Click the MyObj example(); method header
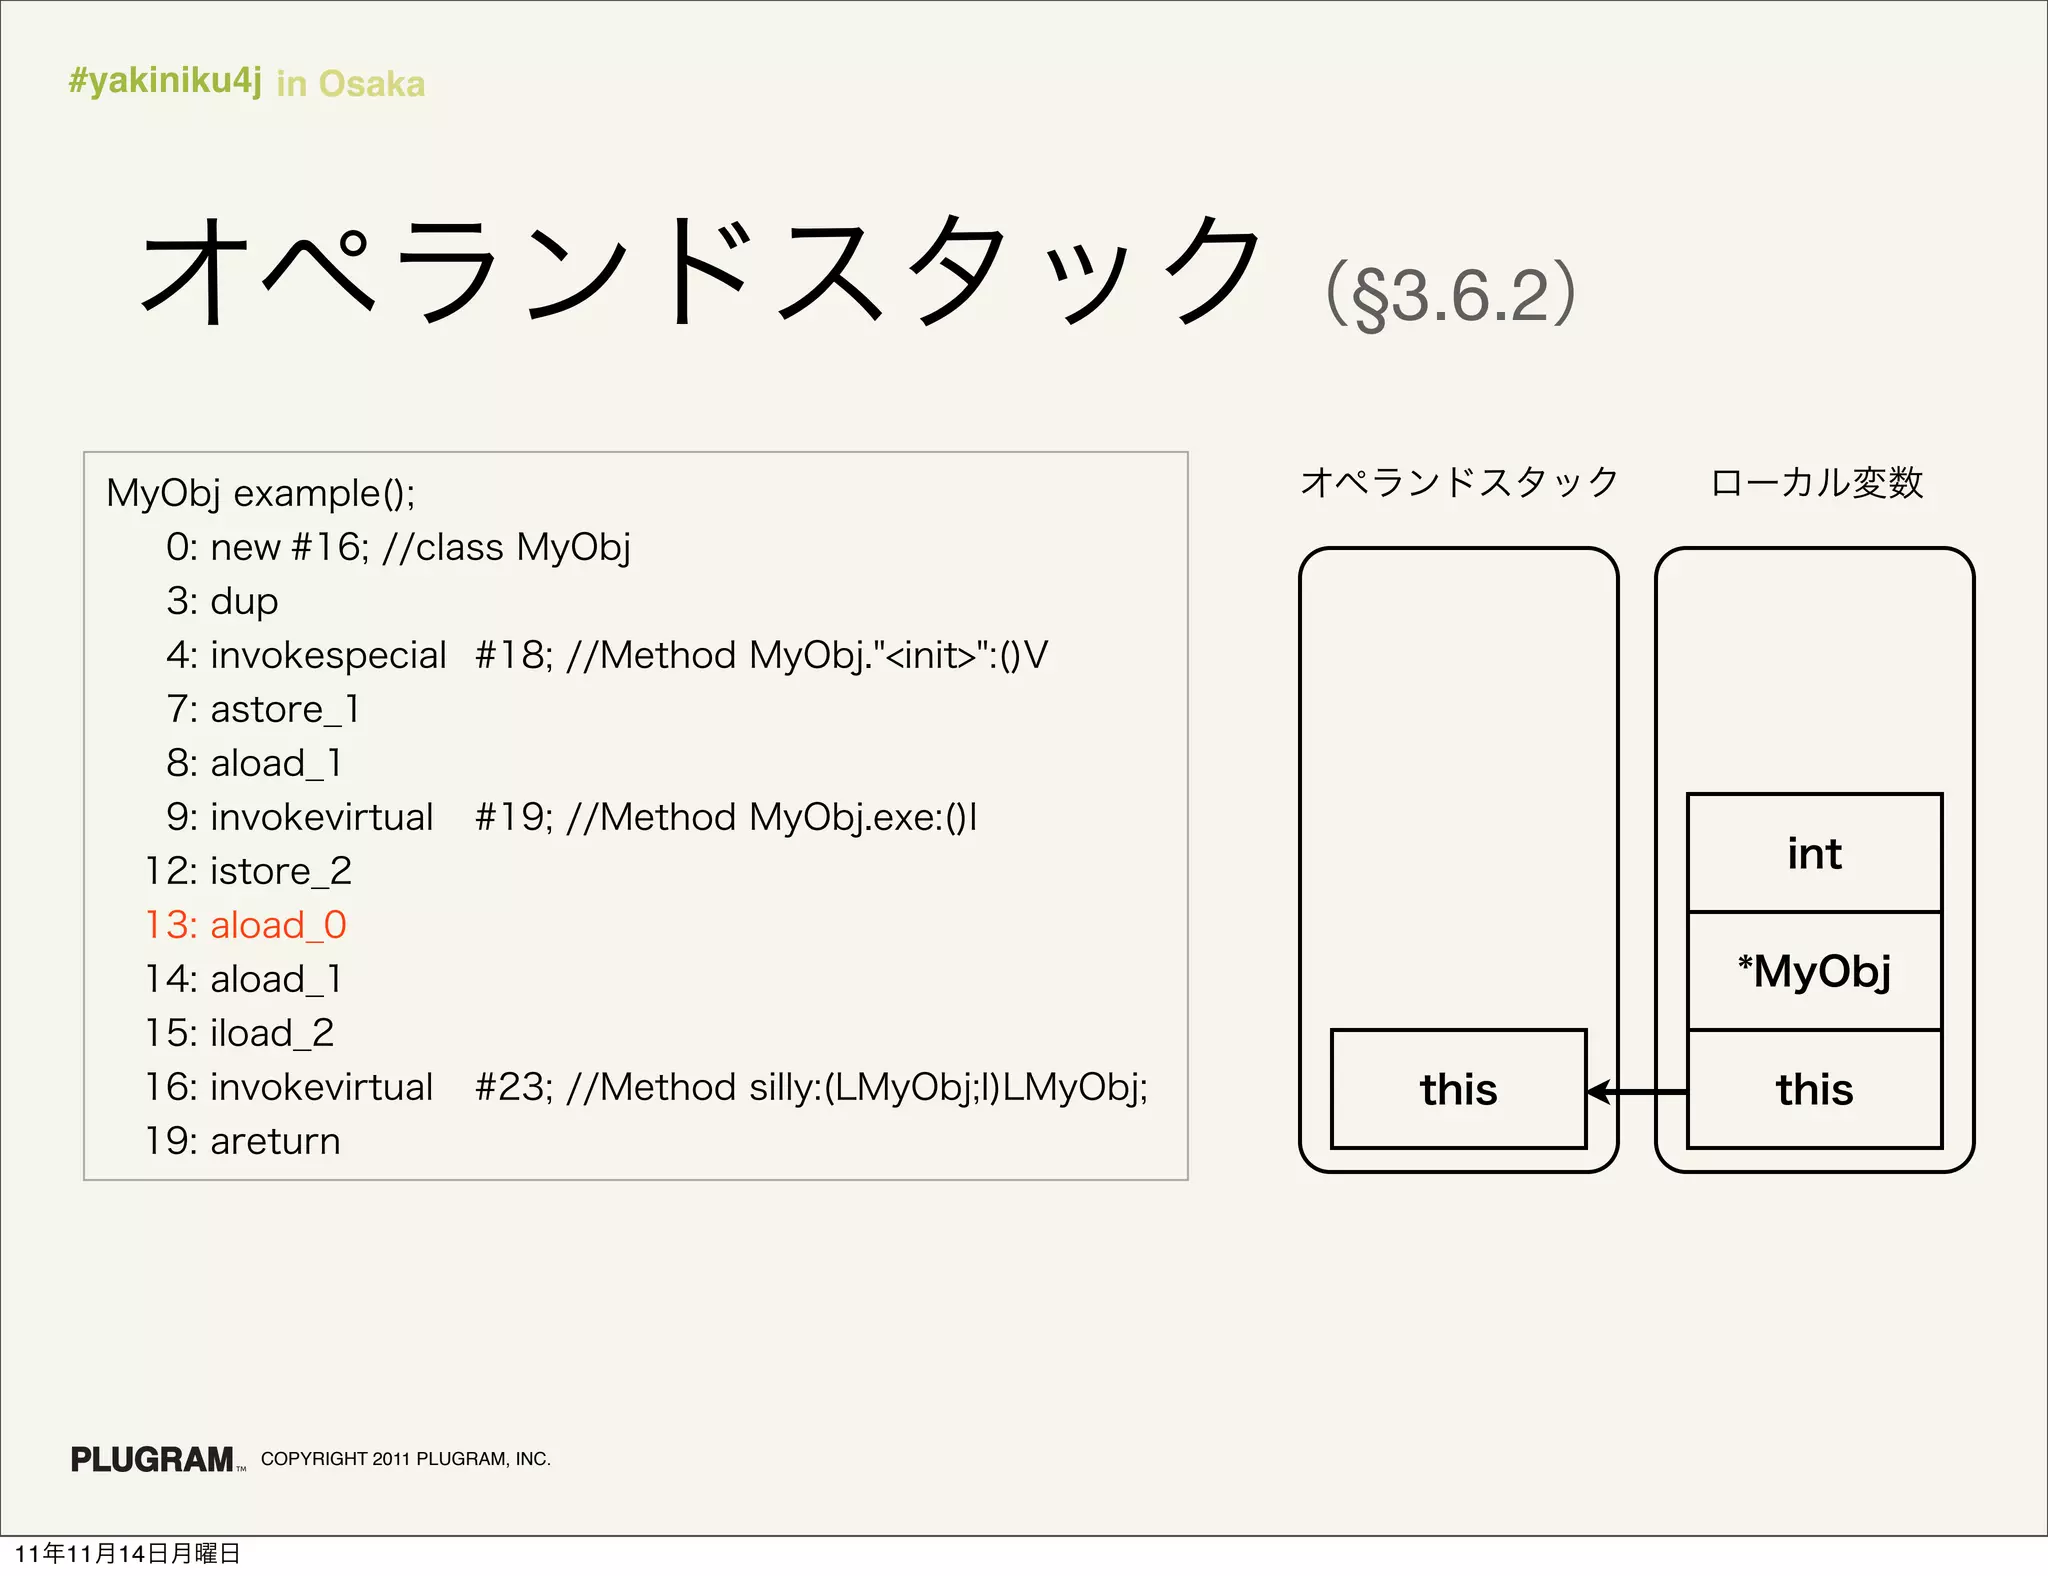Image resolution: width=2048 pixels, height=1576 pixels. (260, 493)
